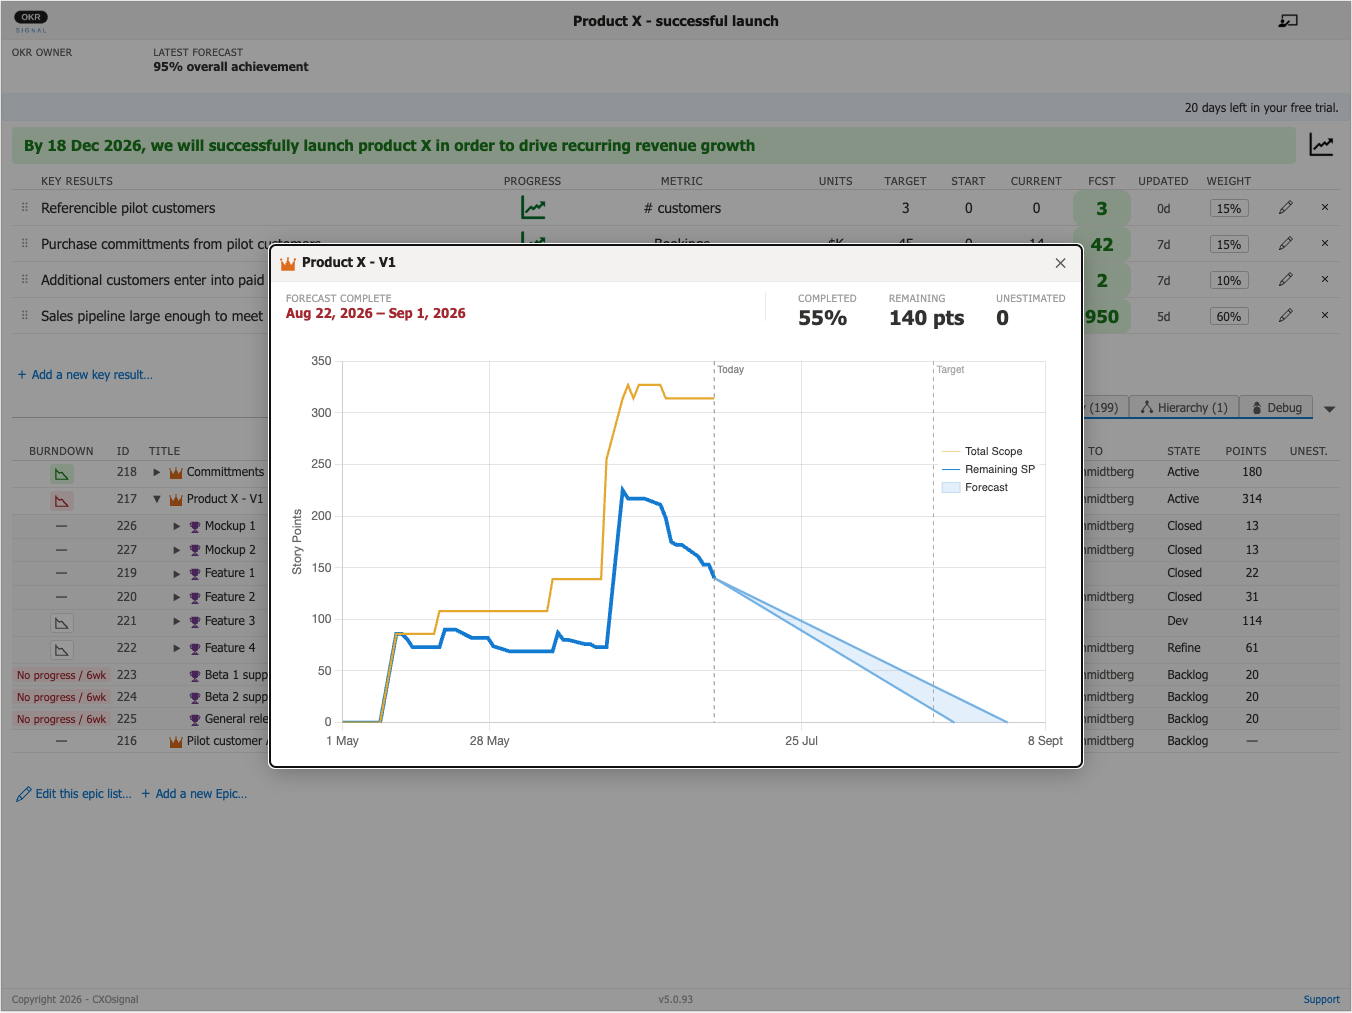Click the Referencible pilot customers key result title

point(128,208)
